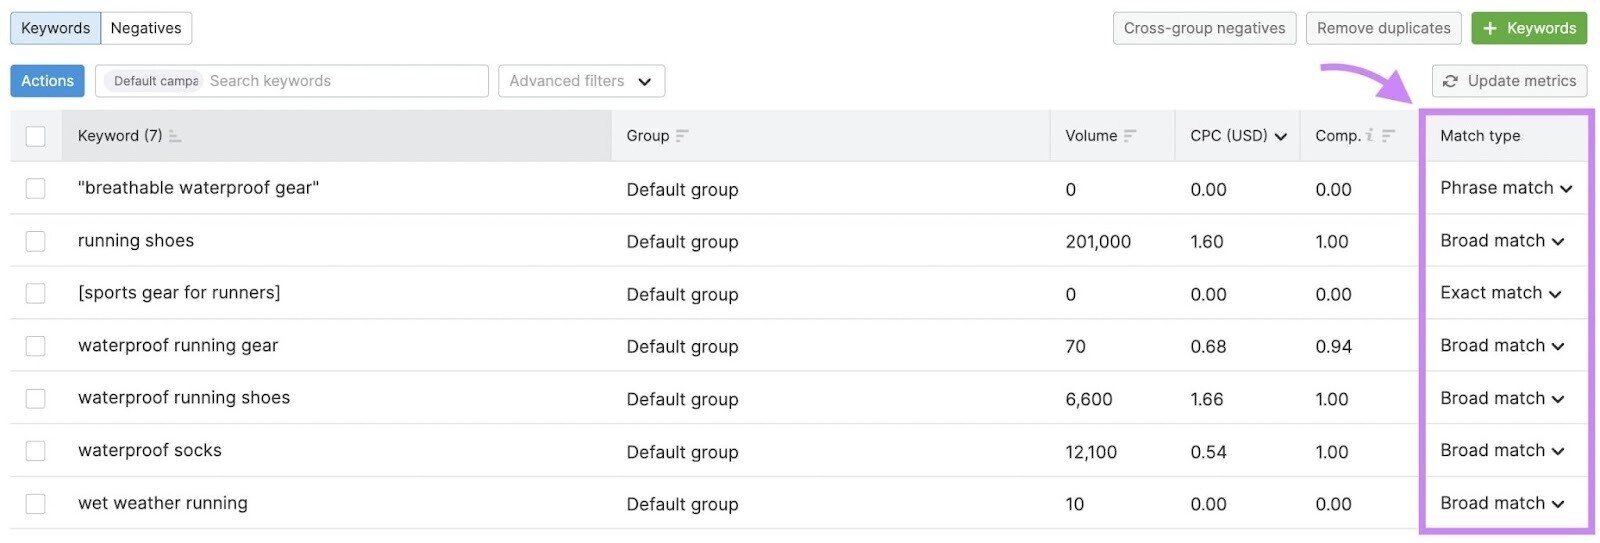Select the running shoes keyword text
Screen dimensions: 1600x543
[x=136, y=241]
